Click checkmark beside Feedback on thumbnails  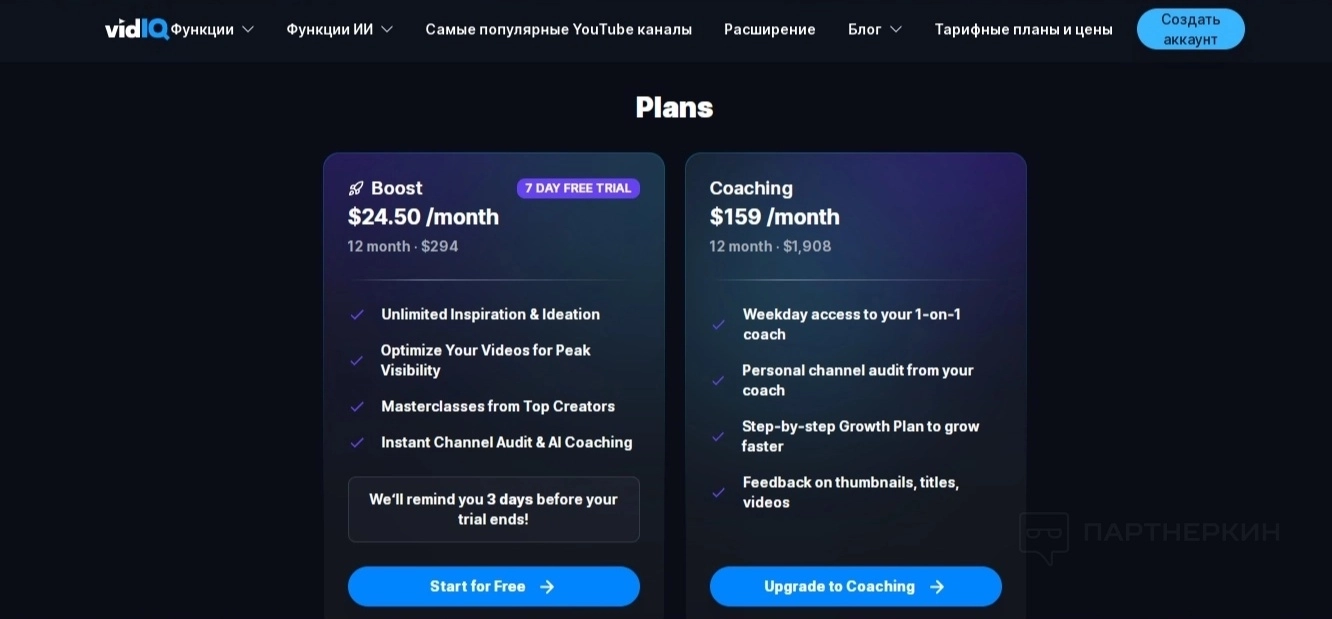click(x=718, y=493)
